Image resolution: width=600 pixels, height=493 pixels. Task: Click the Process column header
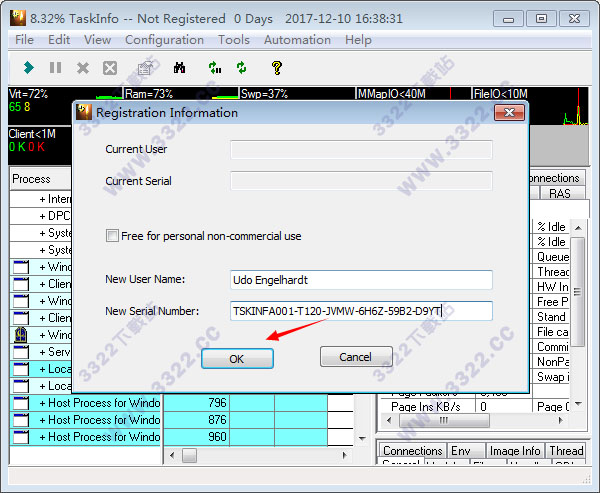(40, 179)
